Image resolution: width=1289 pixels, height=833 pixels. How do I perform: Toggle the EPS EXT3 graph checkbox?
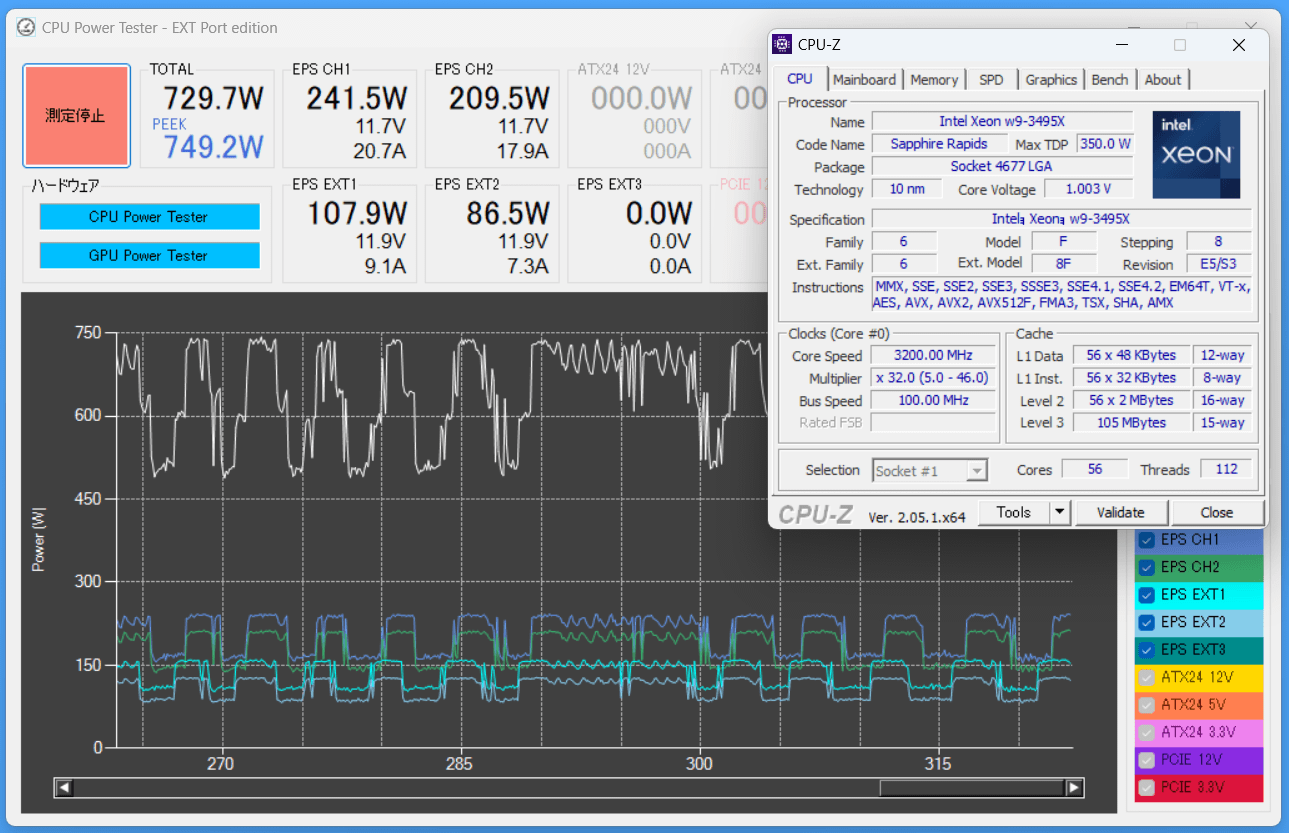(x=1147, y=650)
